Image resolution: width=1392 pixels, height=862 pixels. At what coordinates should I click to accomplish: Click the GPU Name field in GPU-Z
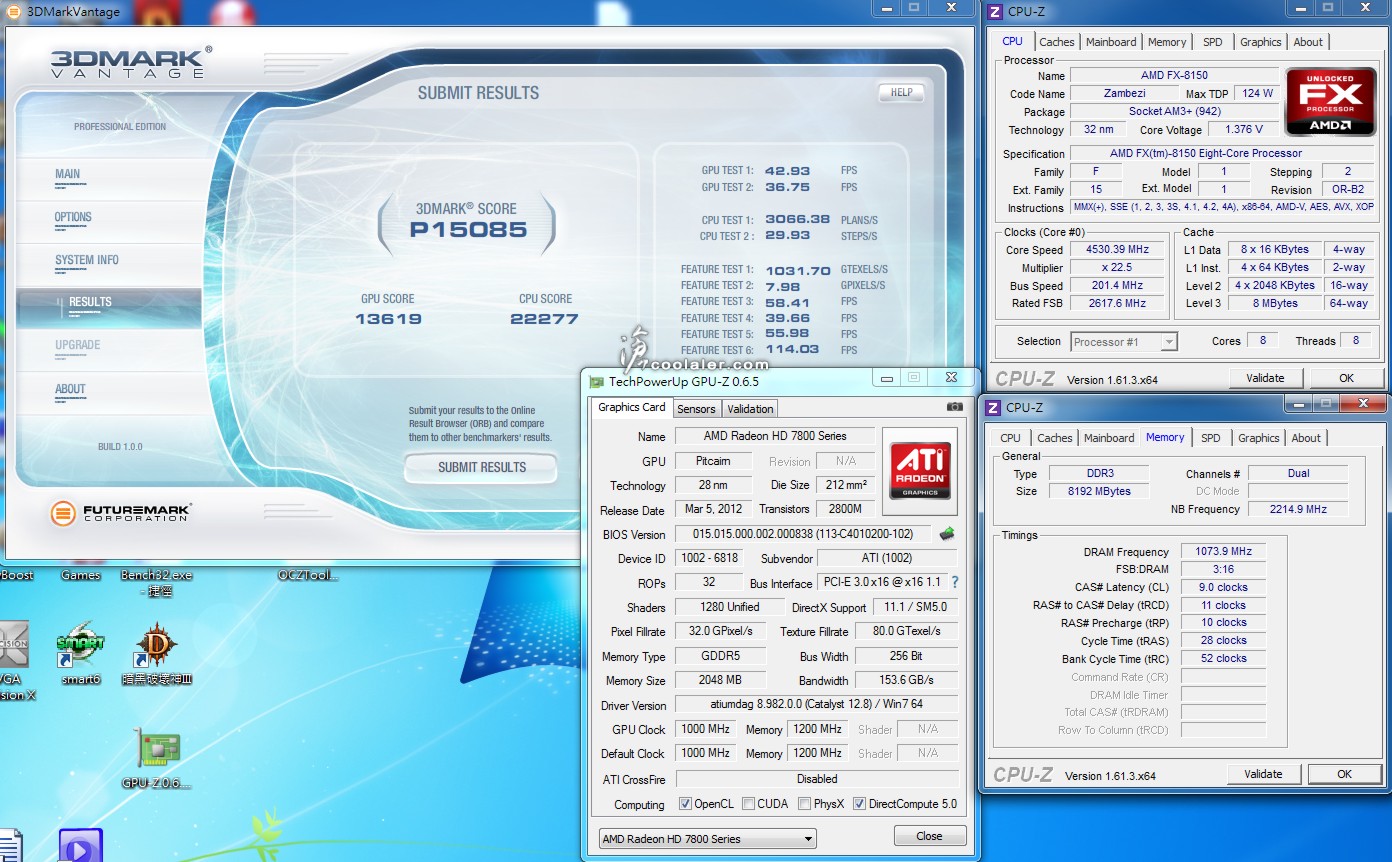(775, 436)
